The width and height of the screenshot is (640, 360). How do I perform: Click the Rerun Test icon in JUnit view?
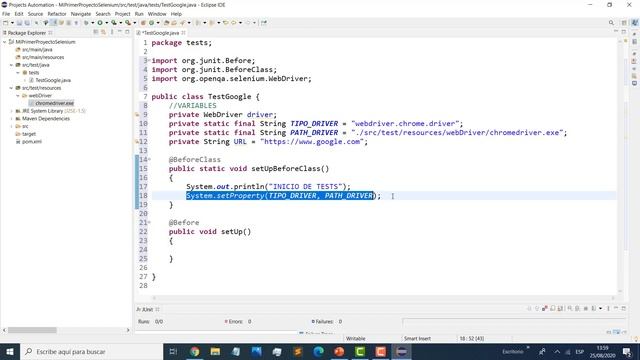[570, 309]
